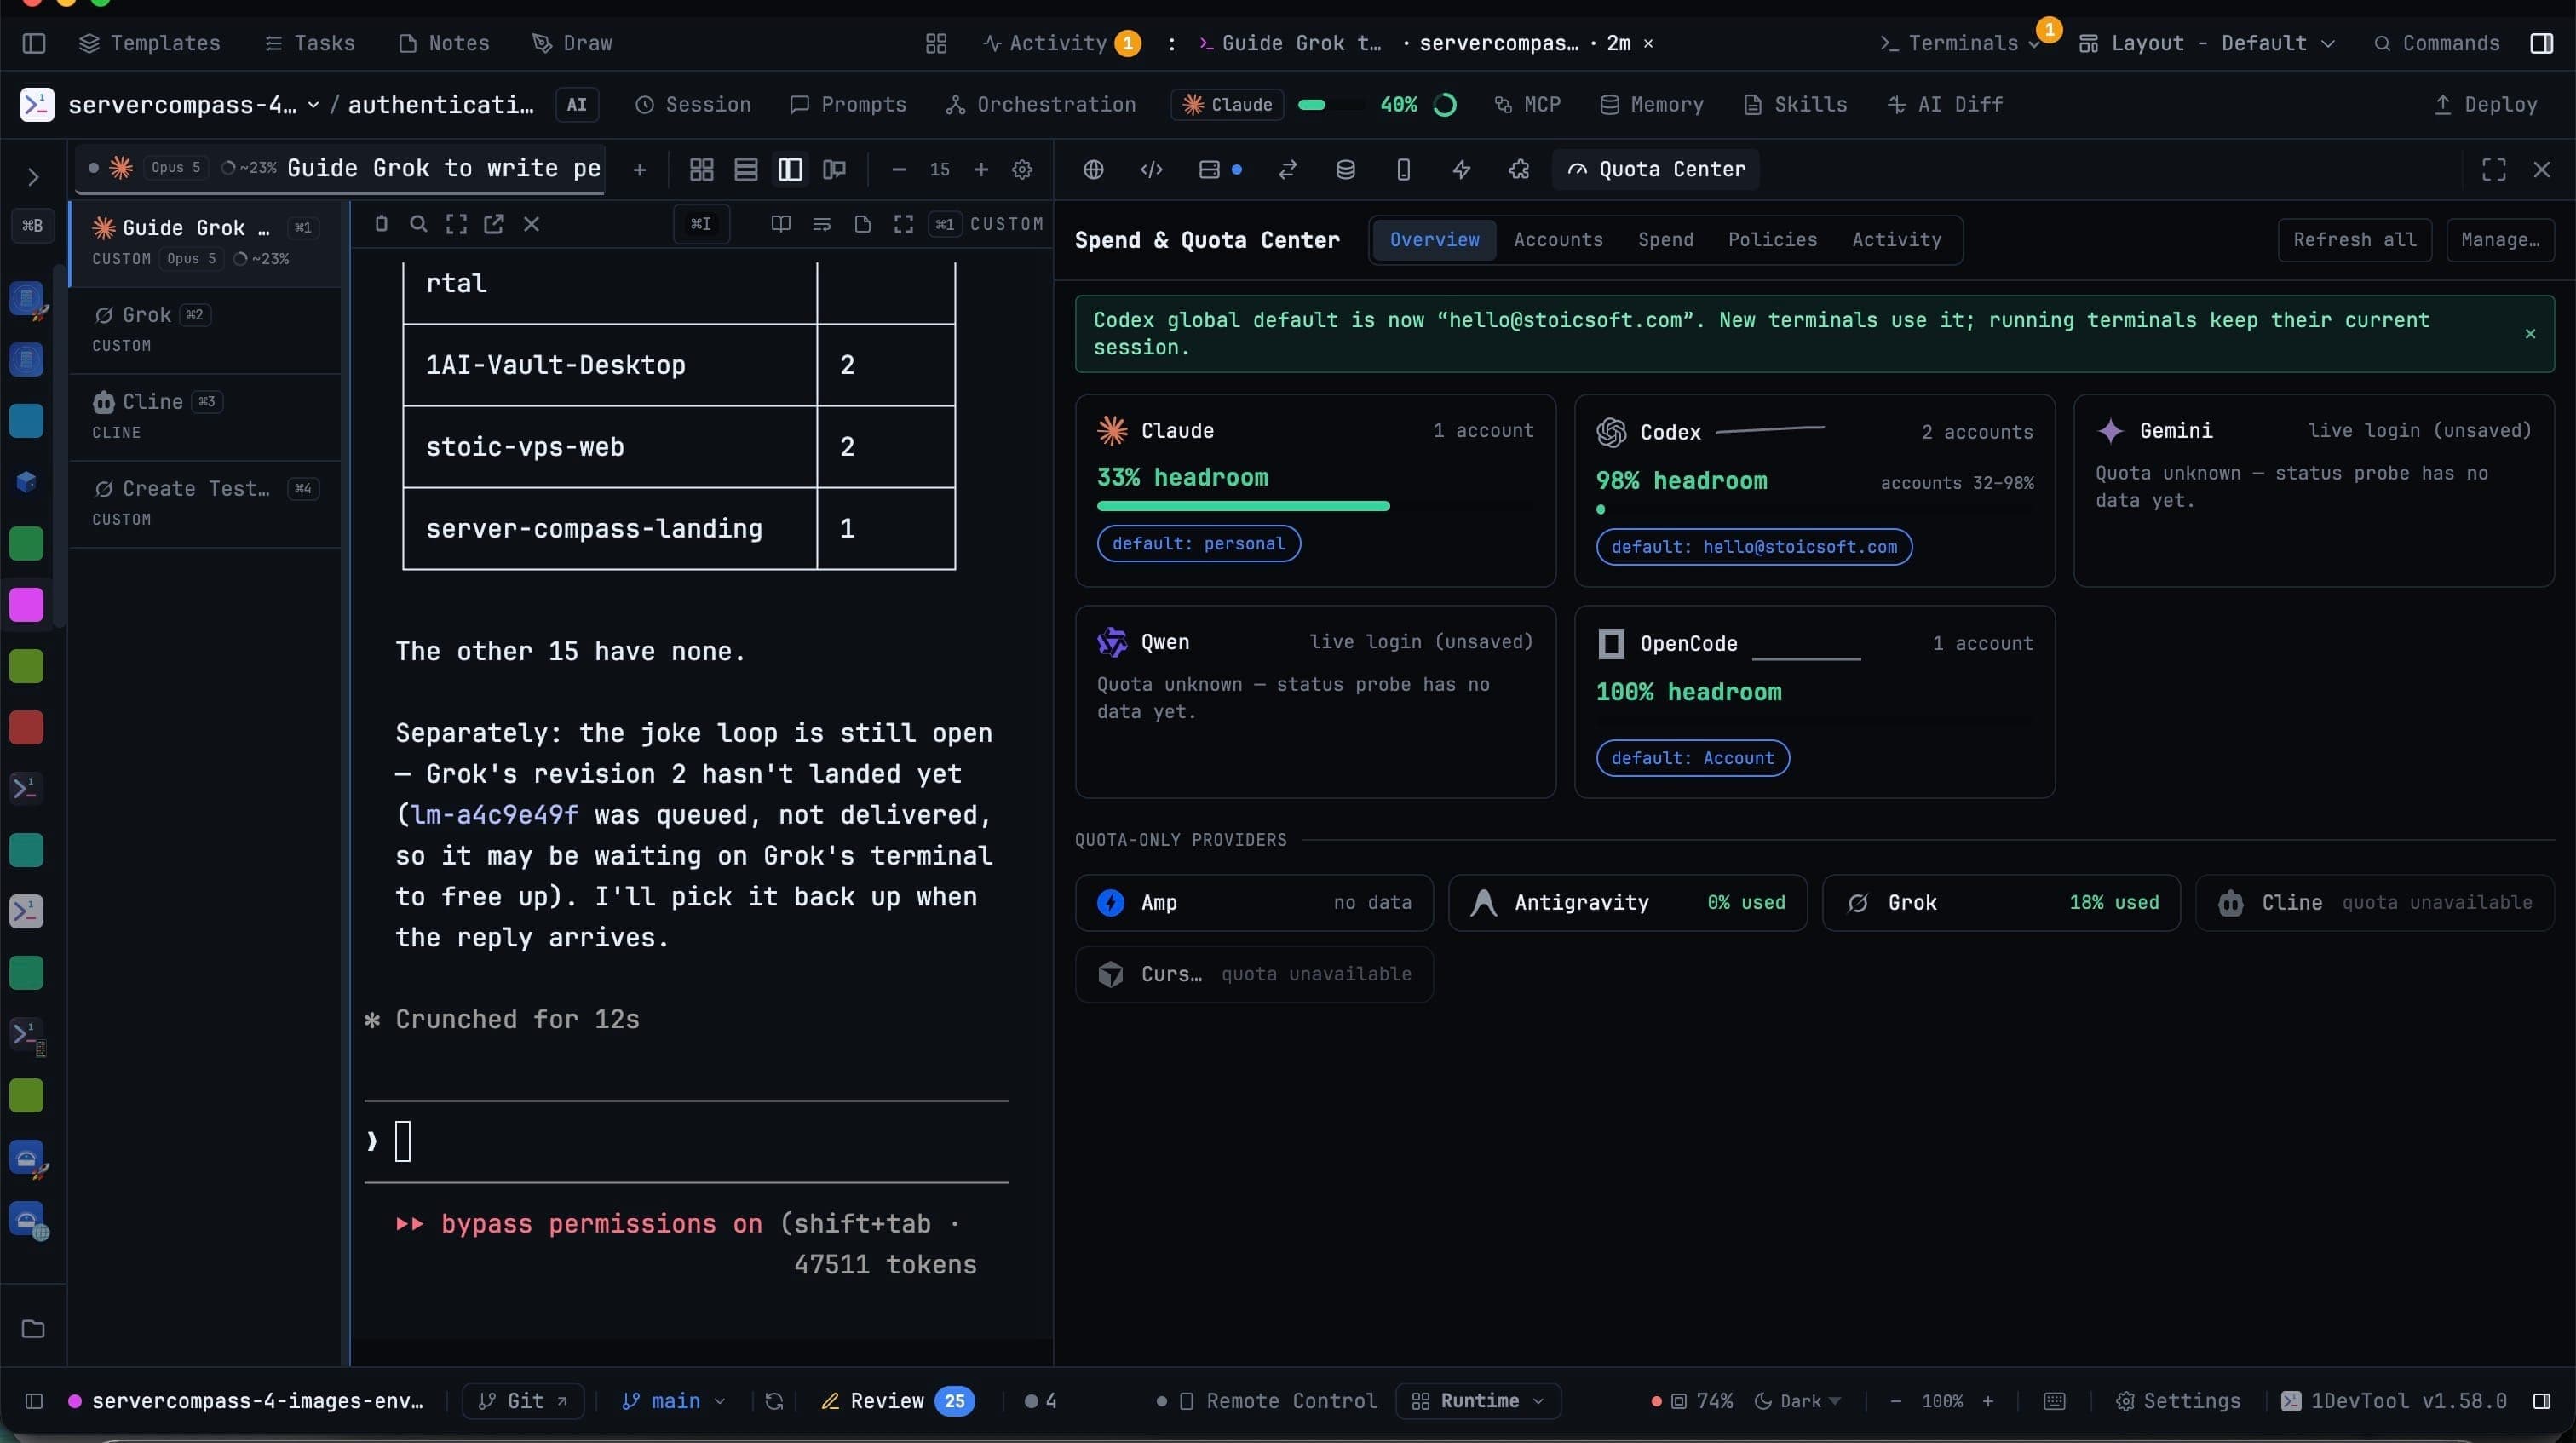Open the browser globe panel icon

(1094, 170)
